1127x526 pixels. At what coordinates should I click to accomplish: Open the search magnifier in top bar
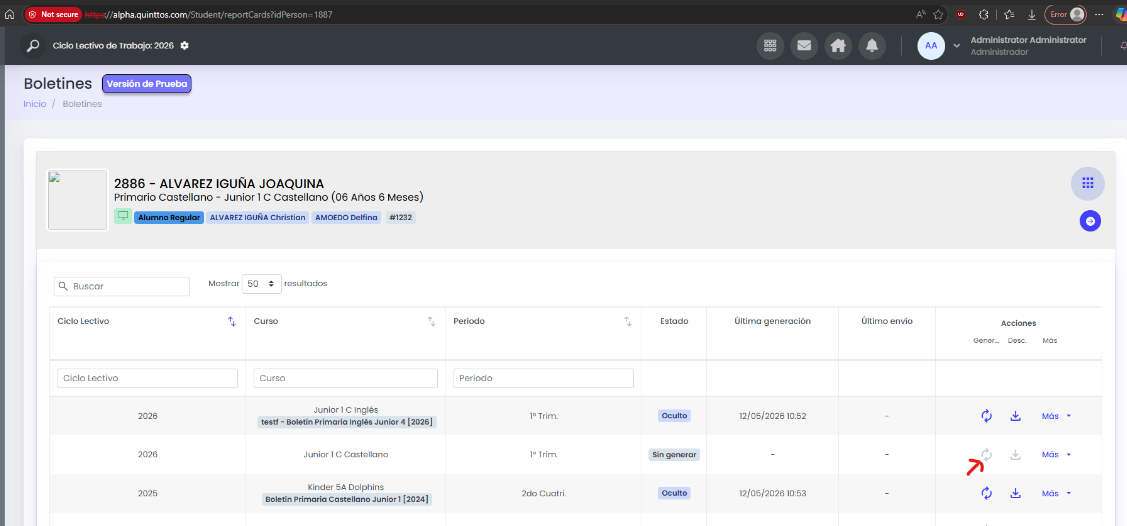pyautogui.click(x=33, y=45)
